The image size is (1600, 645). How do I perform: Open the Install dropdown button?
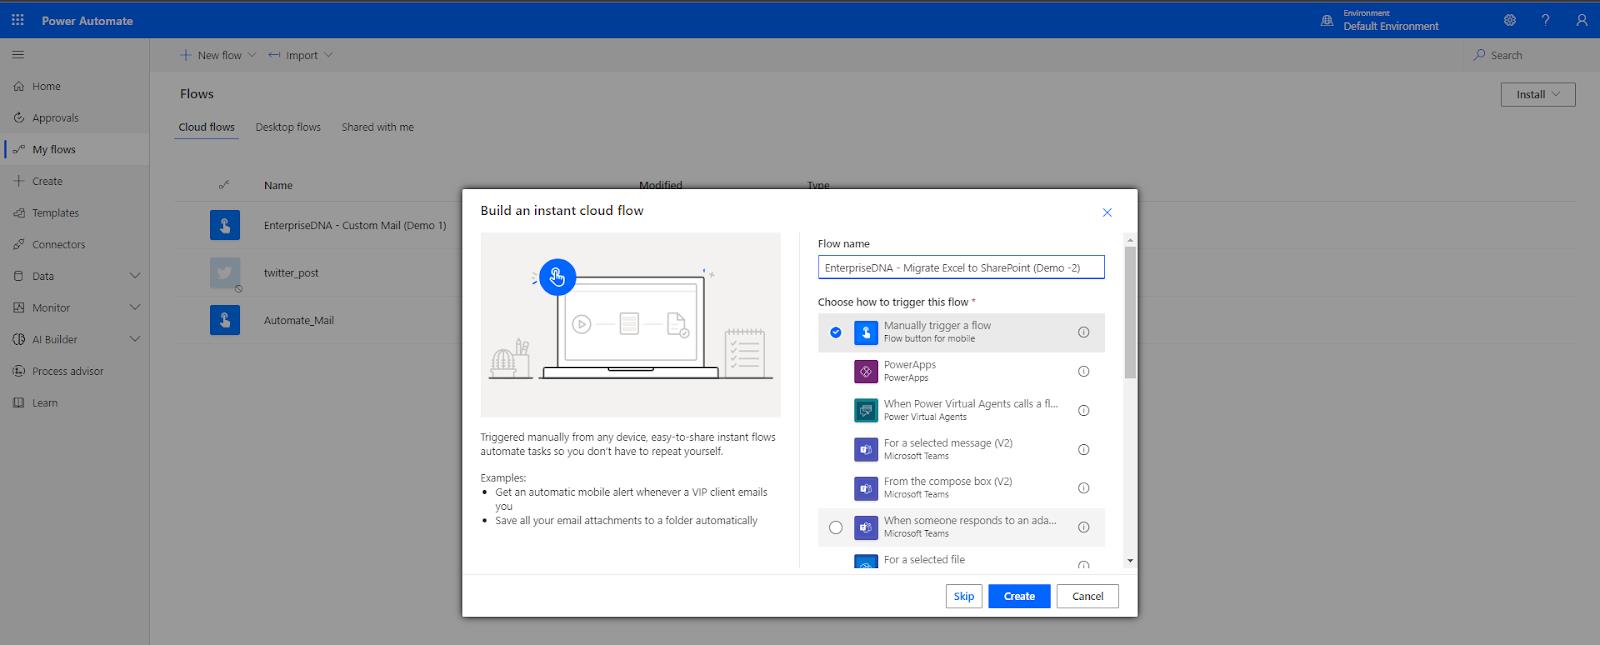(1538, 94)
